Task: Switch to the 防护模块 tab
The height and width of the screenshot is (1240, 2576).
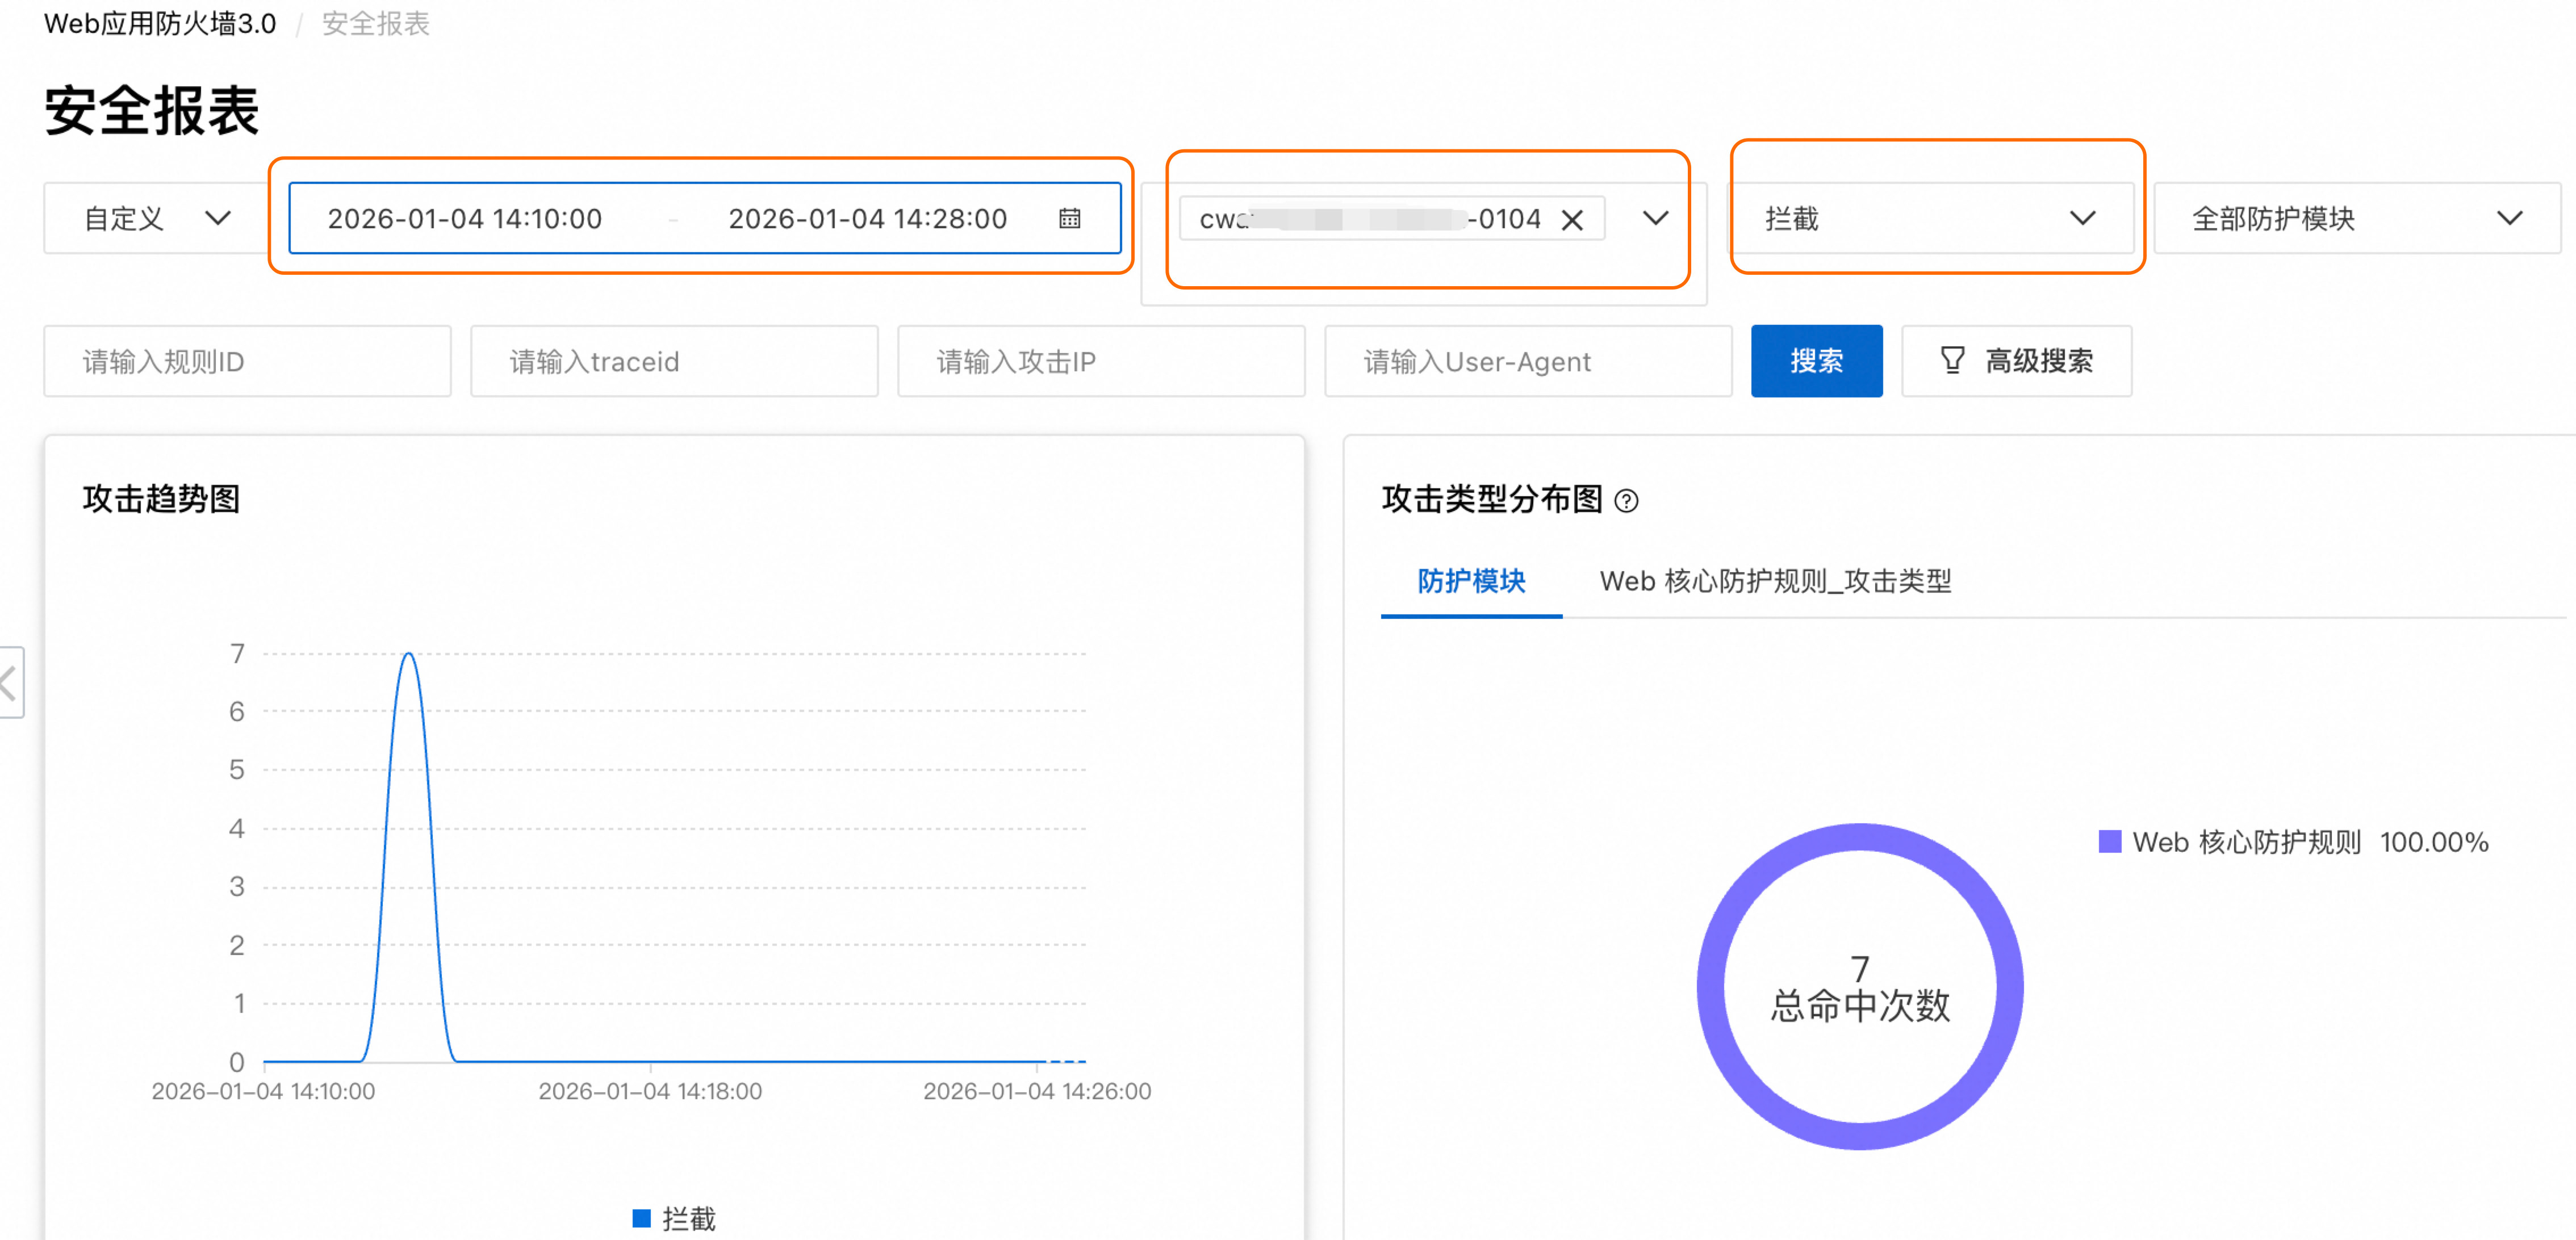Action: pos(1470,581)
